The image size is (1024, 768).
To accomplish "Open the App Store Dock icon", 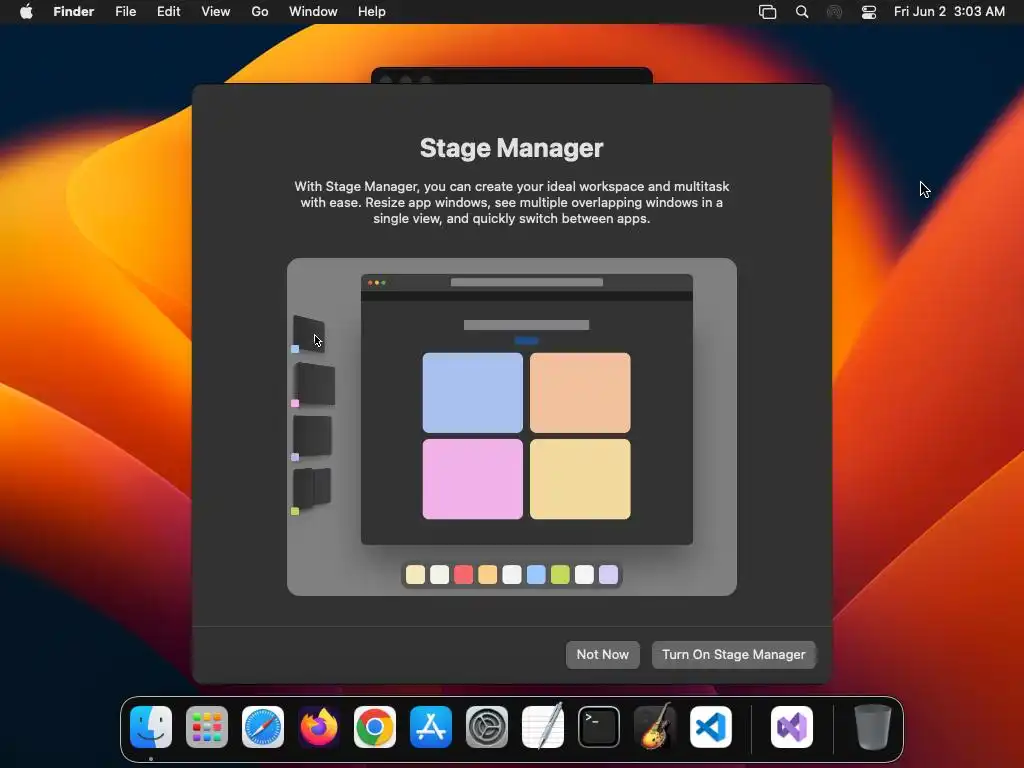I will (431, 727).
